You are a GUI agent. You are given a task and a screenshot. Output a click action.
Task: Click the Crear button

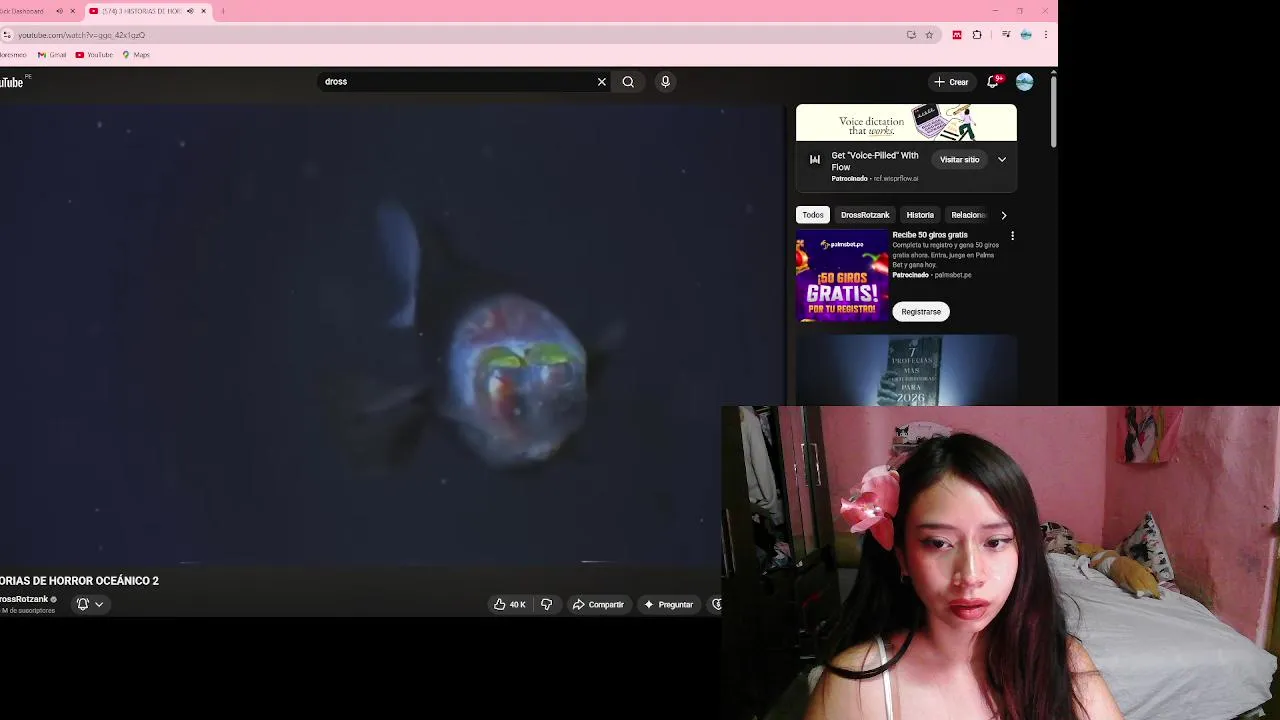951,82
